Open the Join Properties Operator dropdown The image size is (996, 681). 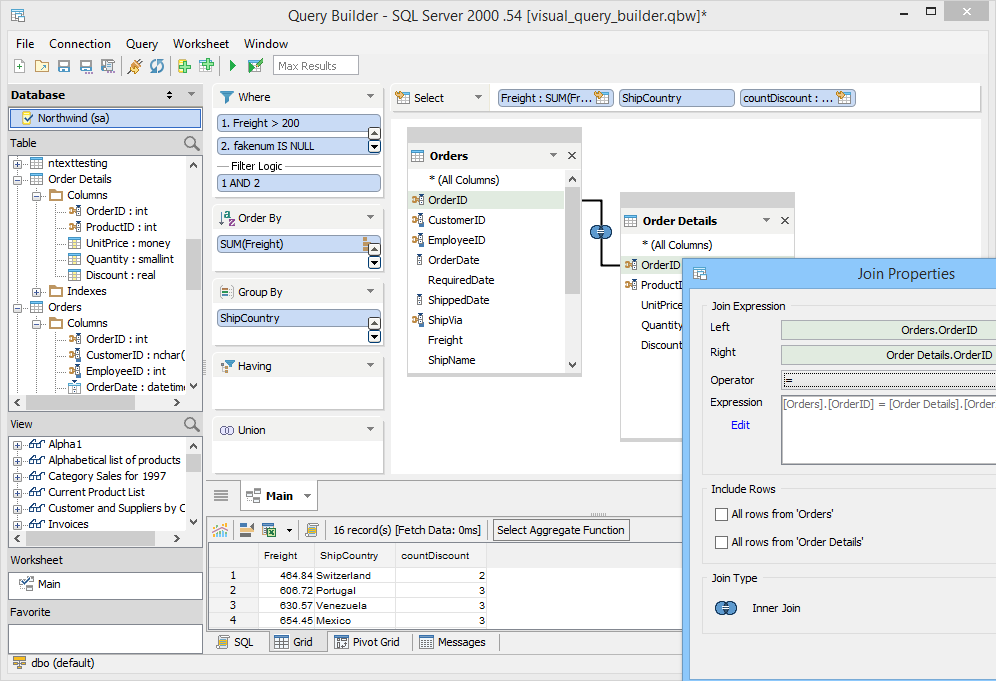pos(888,380)
